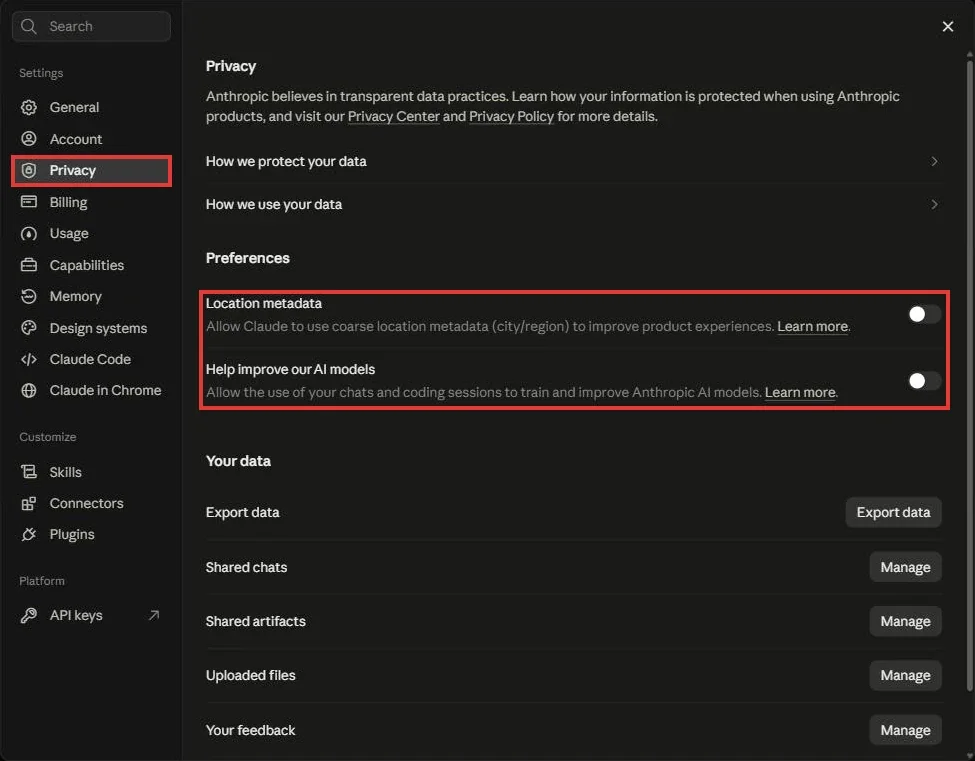
Task: Click the Memory history icon
Action: click(29, 296)
